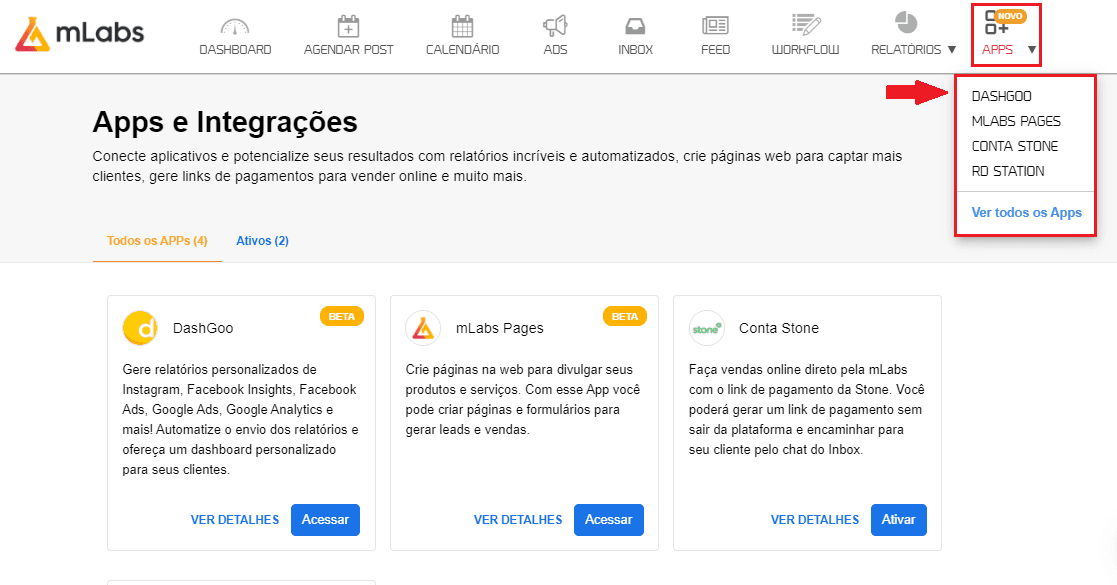Image resolution: width=1117 pixels, height=585 pixels.
Task: Select the mLabs Pages triangle icon
Action: 422,327
